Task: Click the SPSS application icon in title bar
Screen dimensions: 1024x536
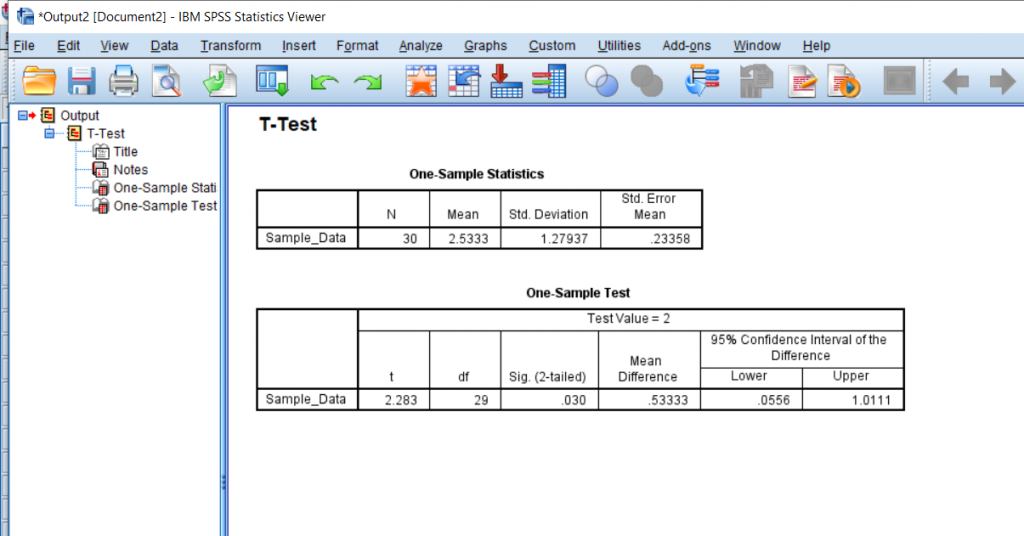Action: point(25,16)
